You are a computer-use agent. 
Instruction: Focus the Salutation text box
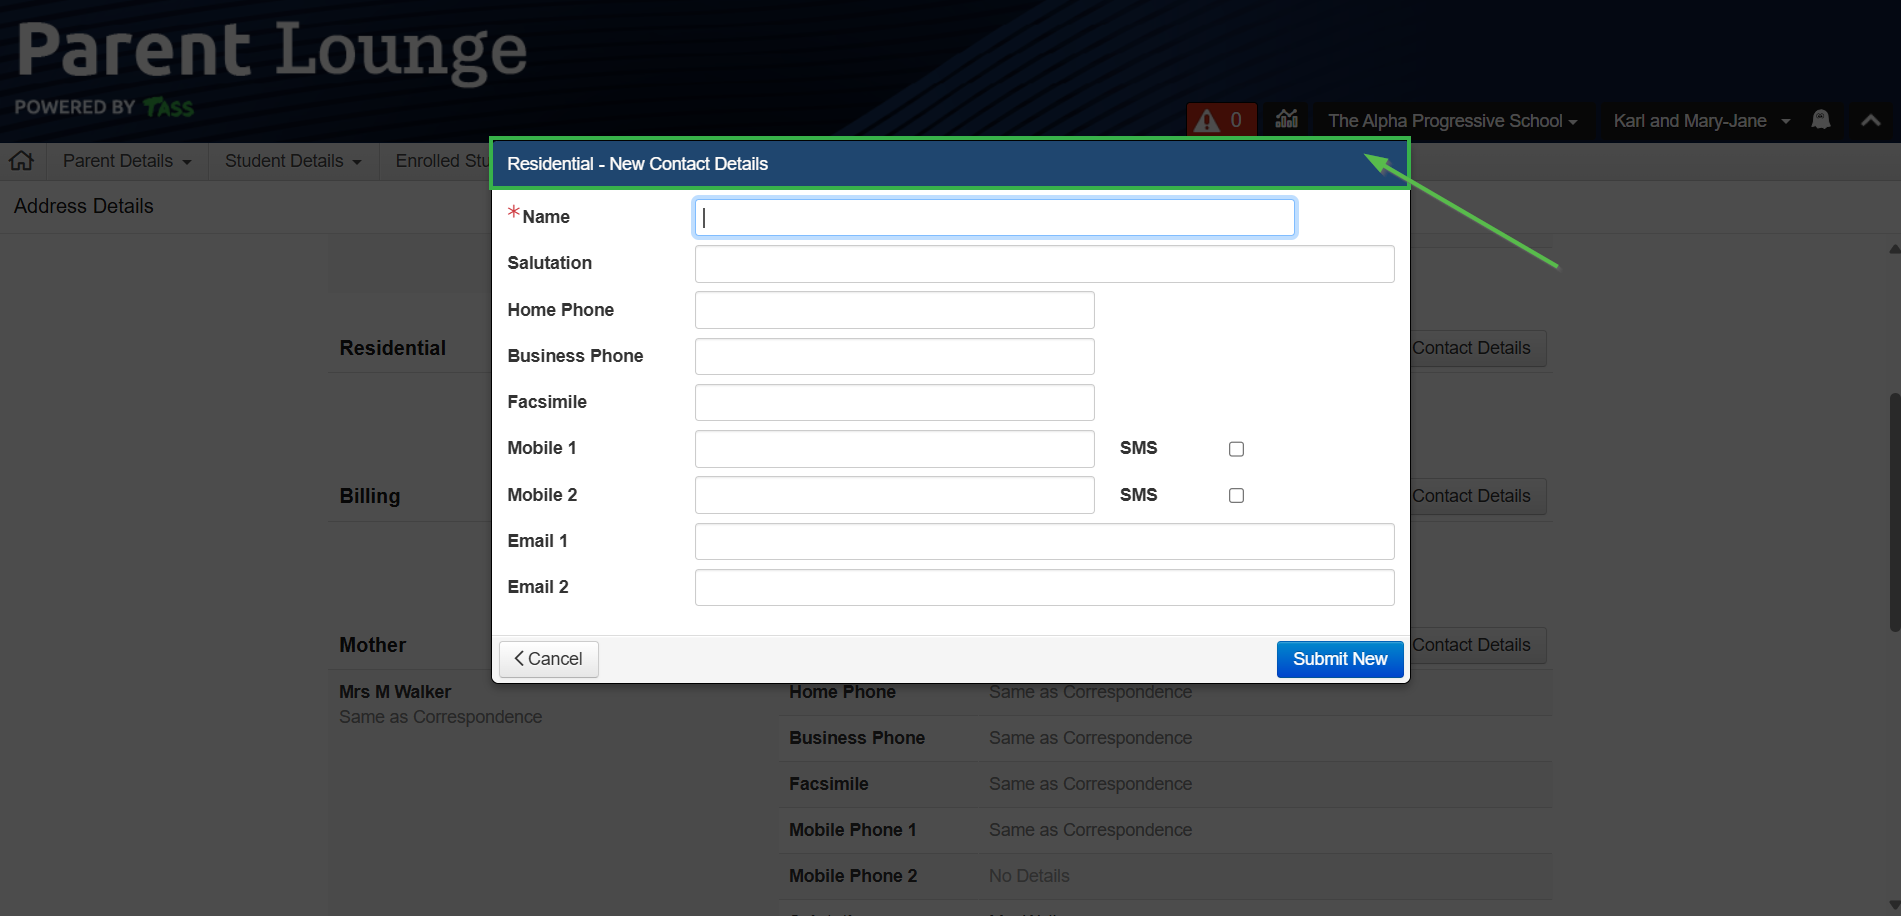1044,264
